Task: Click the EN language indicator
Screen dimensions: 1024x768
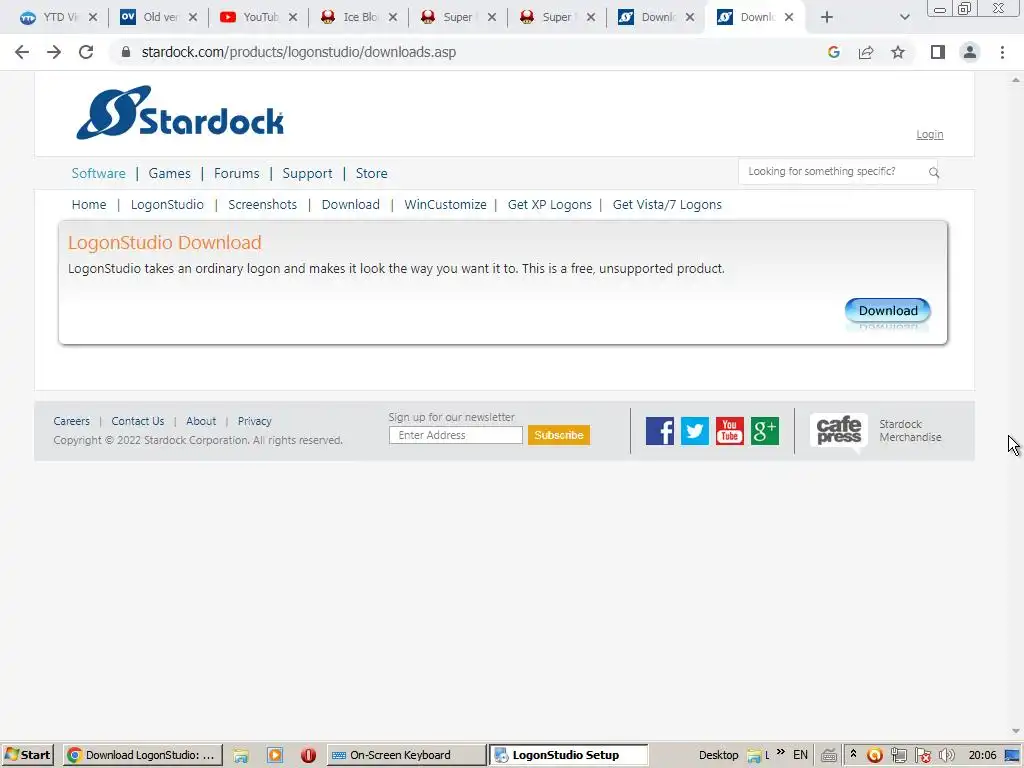Action: point(800,755)
